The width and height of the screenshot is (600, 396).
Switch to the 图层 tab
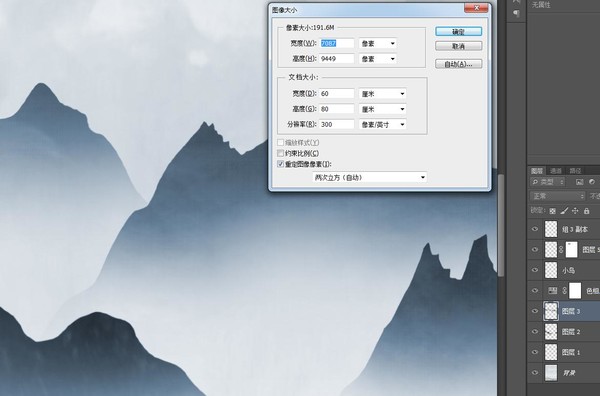click(x=537, y=171)
